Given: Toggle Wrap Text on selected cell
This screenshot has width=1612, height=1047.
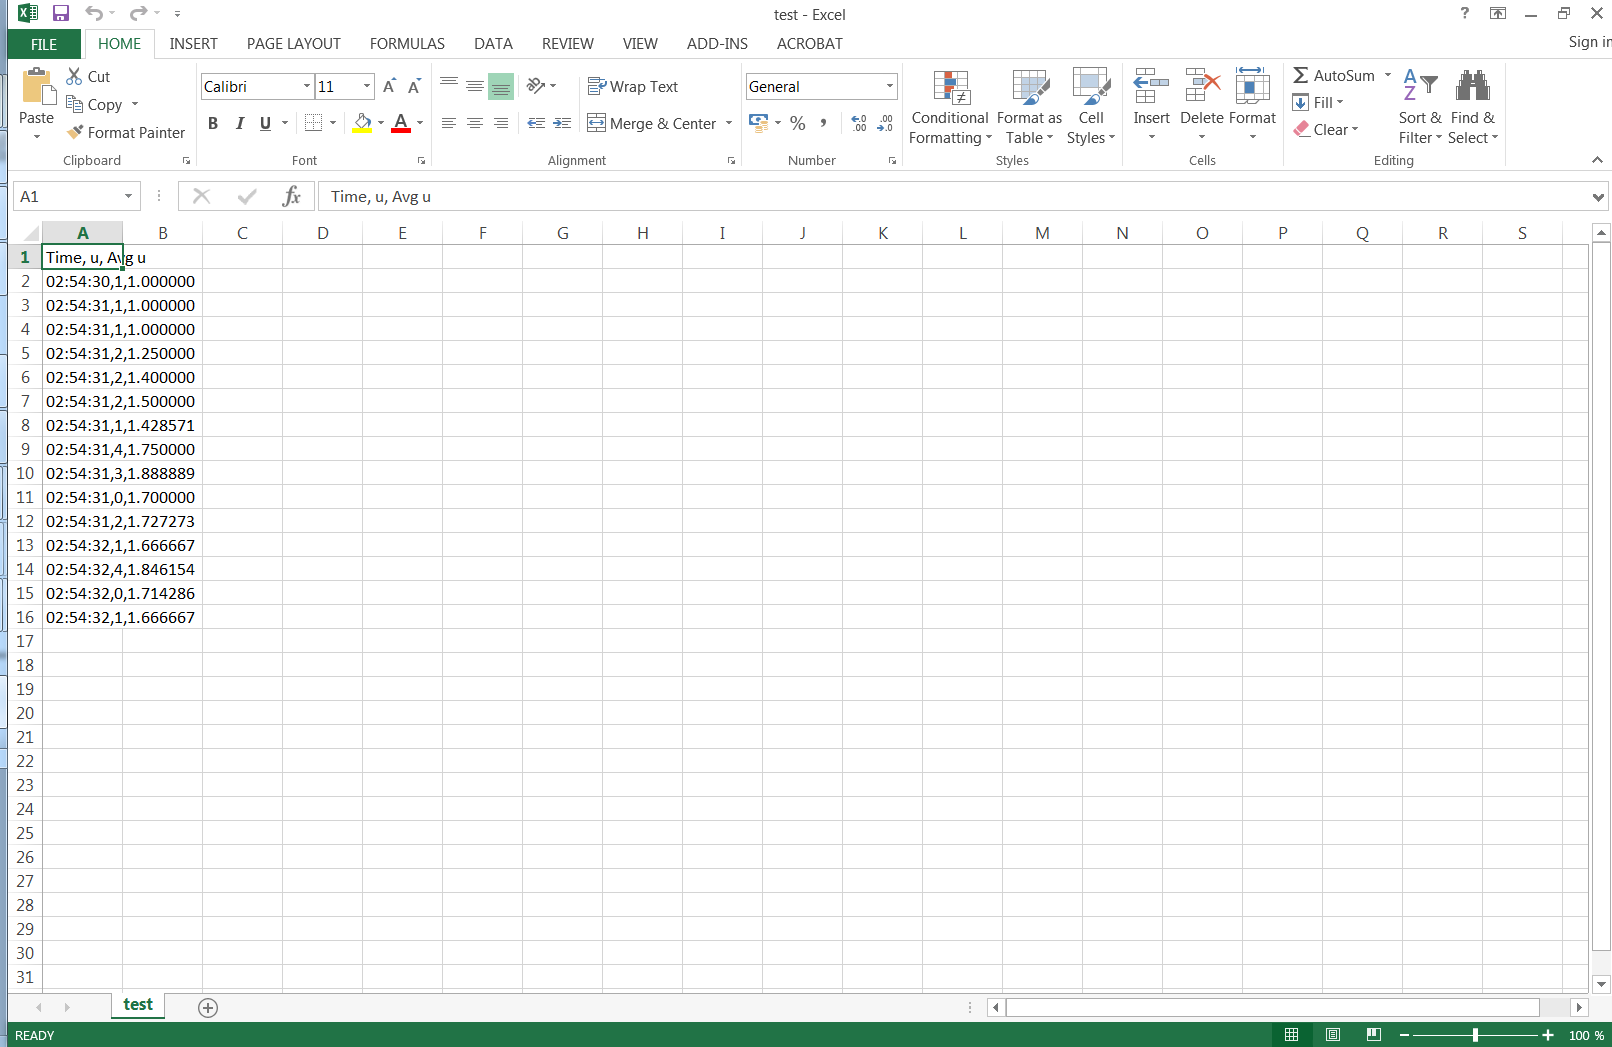Looking at the screenshot, I should 633,86.
